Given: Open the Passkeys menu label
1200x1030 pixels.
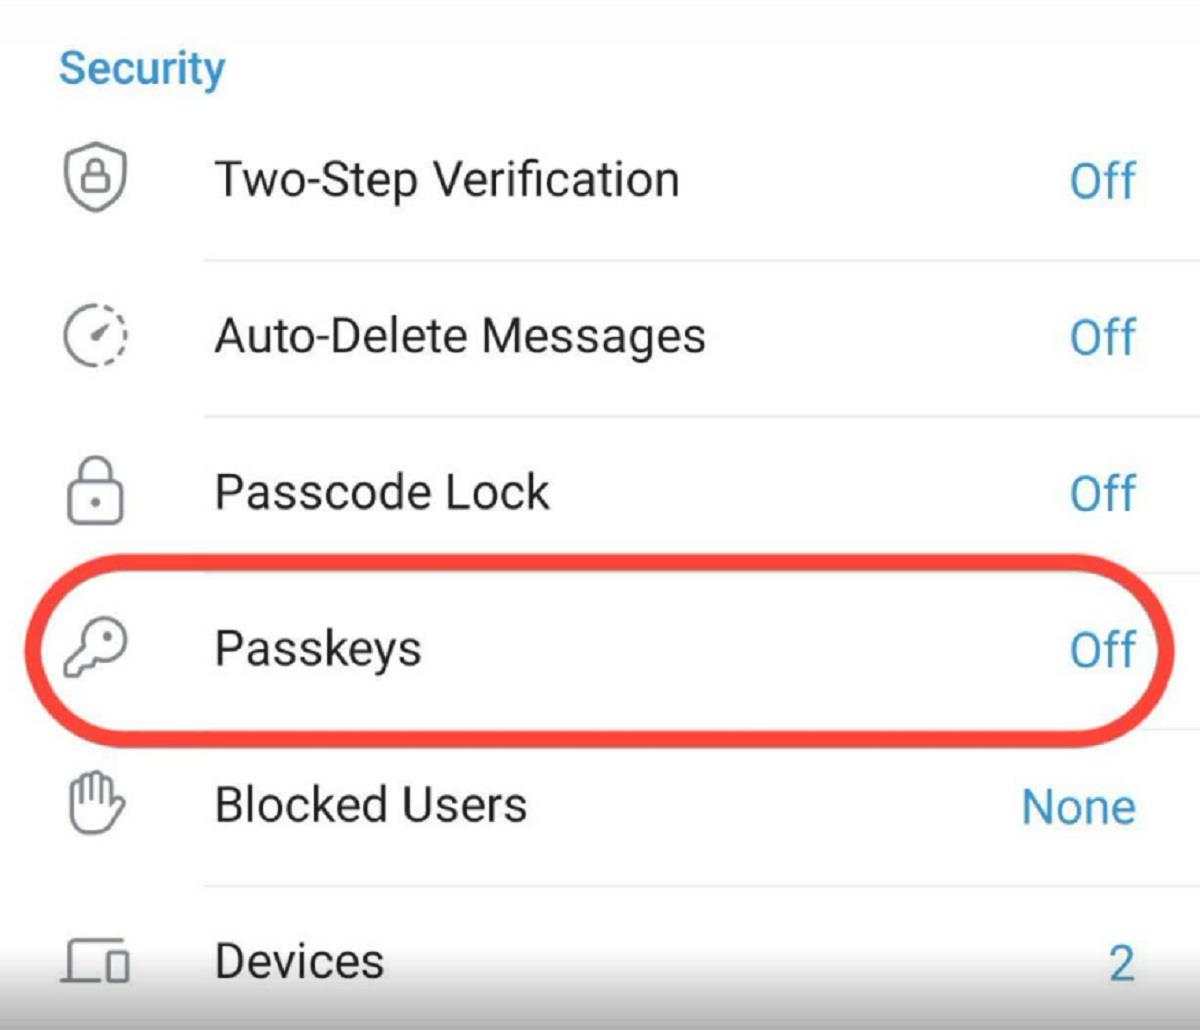Looking at the screenshot, I should 318,649.
